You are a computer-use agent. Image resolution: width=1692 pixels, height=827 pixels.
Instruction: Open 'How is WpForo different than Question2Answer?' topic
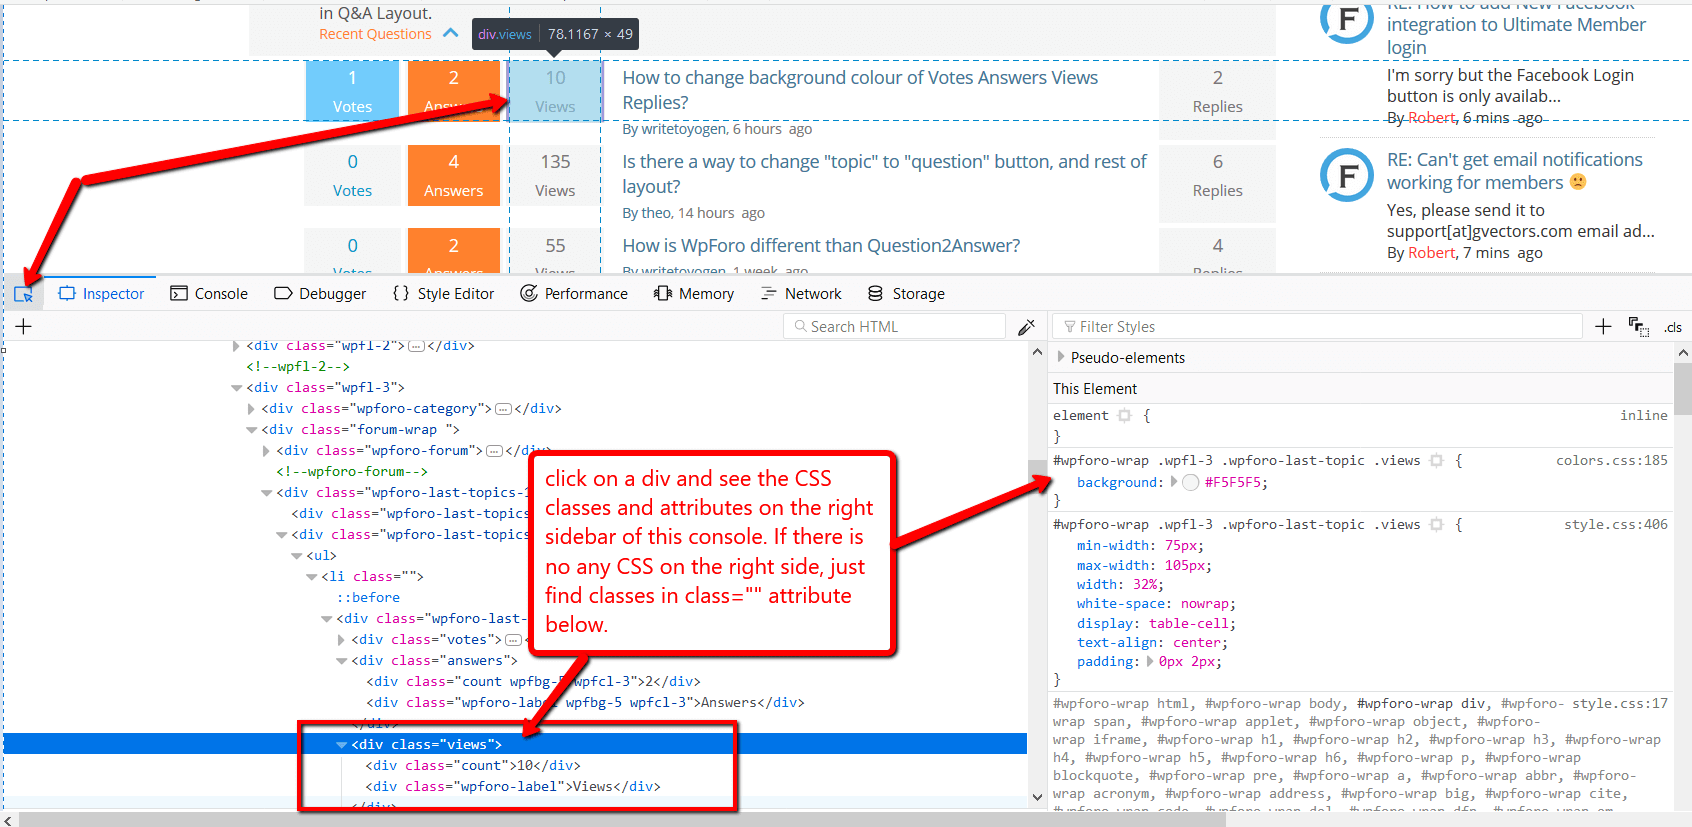point(821,246)
